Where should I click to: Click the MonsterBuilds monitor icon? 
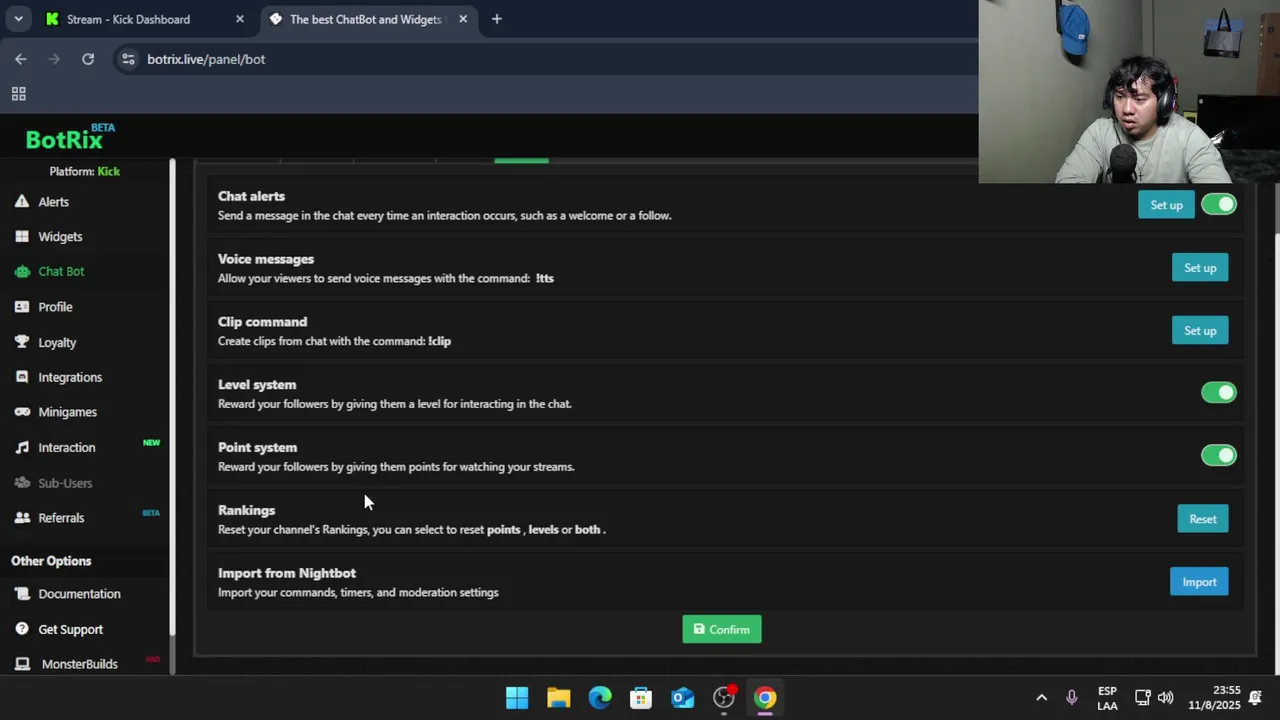point(23,664)
